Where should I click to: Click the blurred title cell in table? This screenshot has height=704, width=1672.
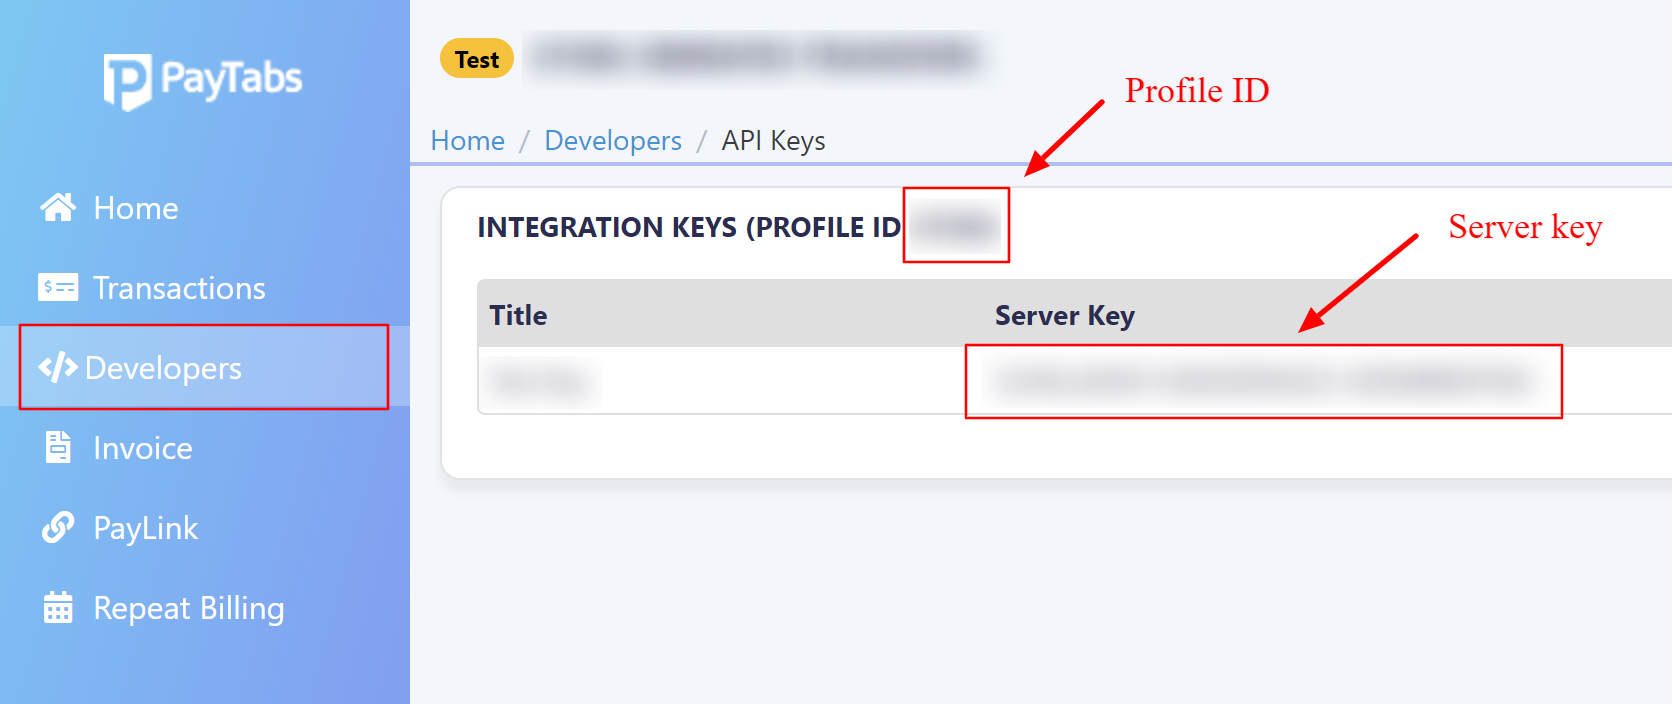[540, 381]
